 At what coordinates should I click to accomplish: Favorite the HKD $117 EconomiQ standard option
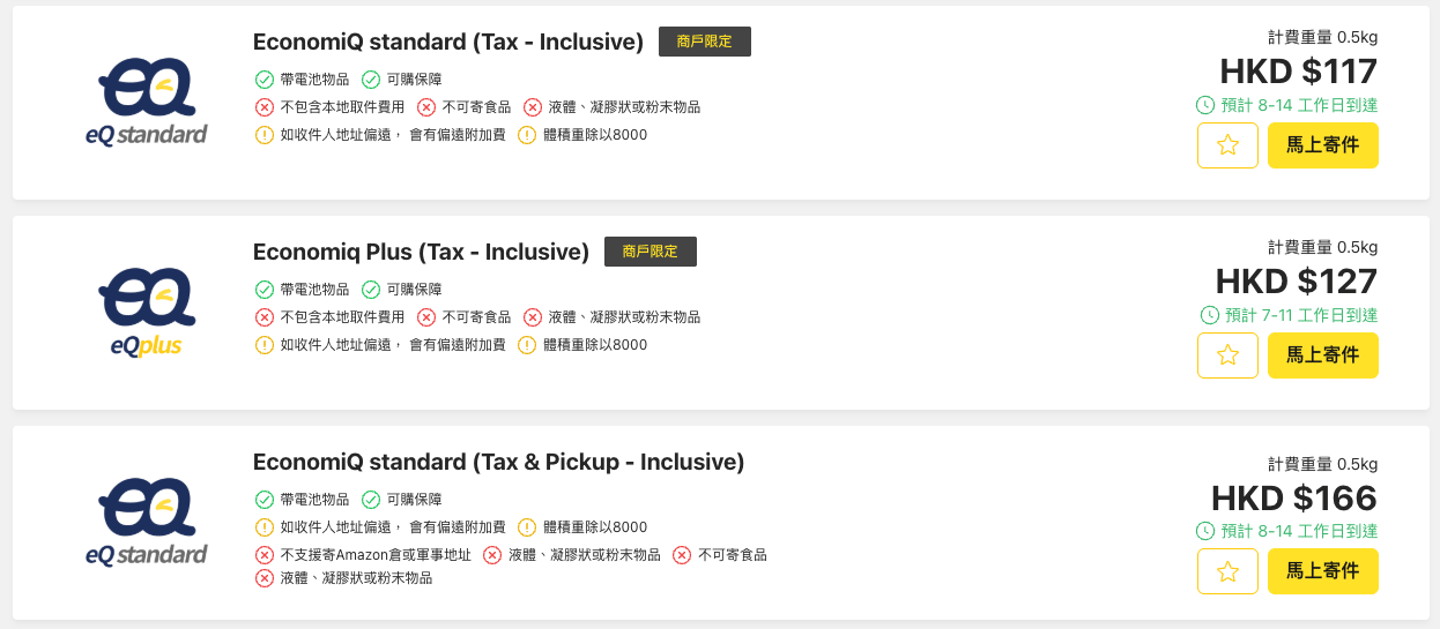1227,145
